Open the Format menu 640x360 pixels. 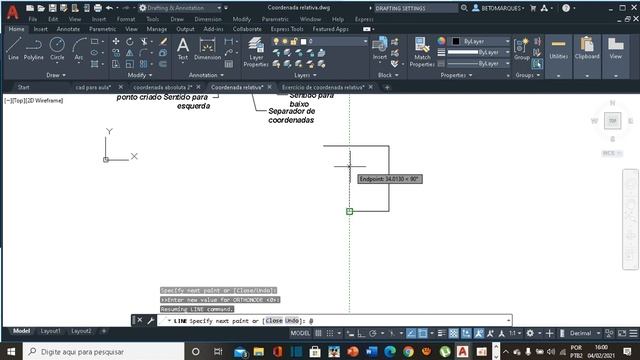[126, 19]
